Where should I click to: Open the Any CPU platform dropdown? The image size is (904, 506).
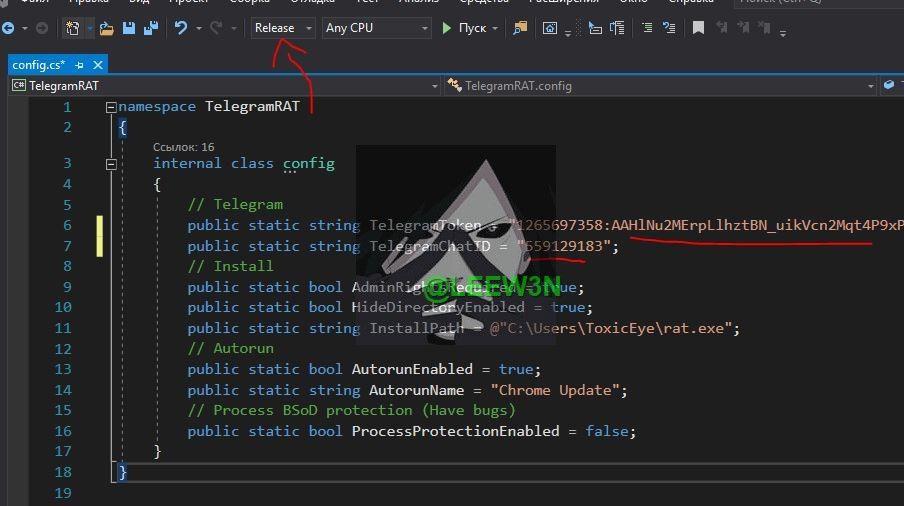[376, 28]
